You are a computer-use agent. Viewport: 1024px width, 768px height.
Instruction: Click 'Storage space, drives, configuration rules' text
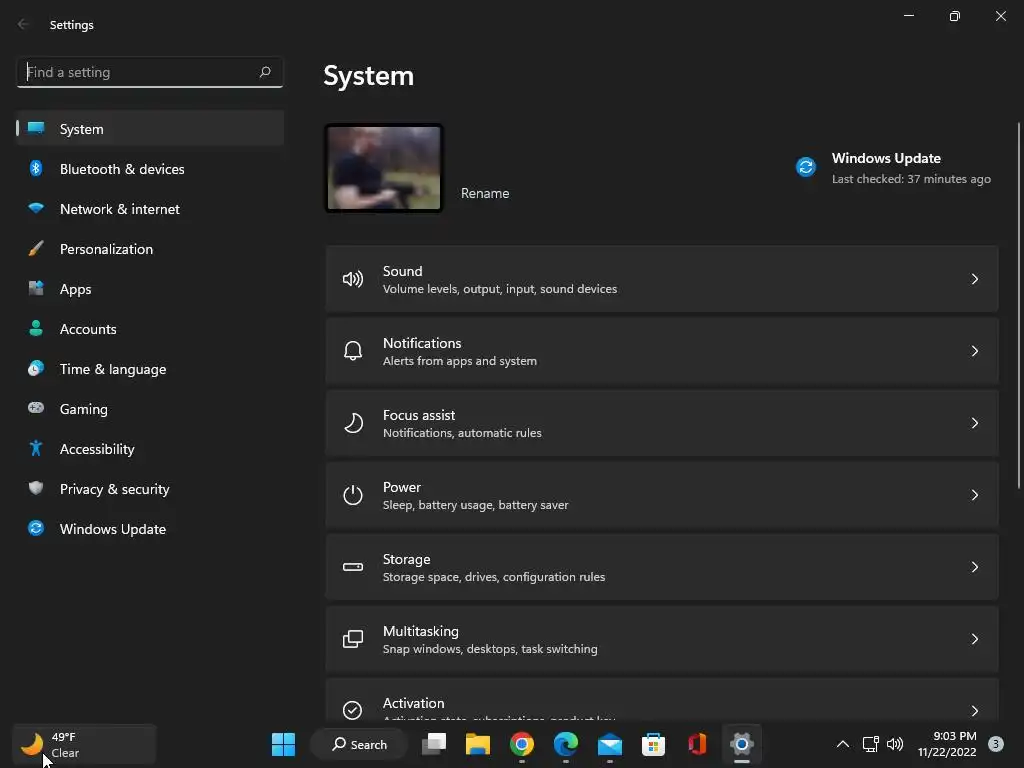tap(494, 577)
